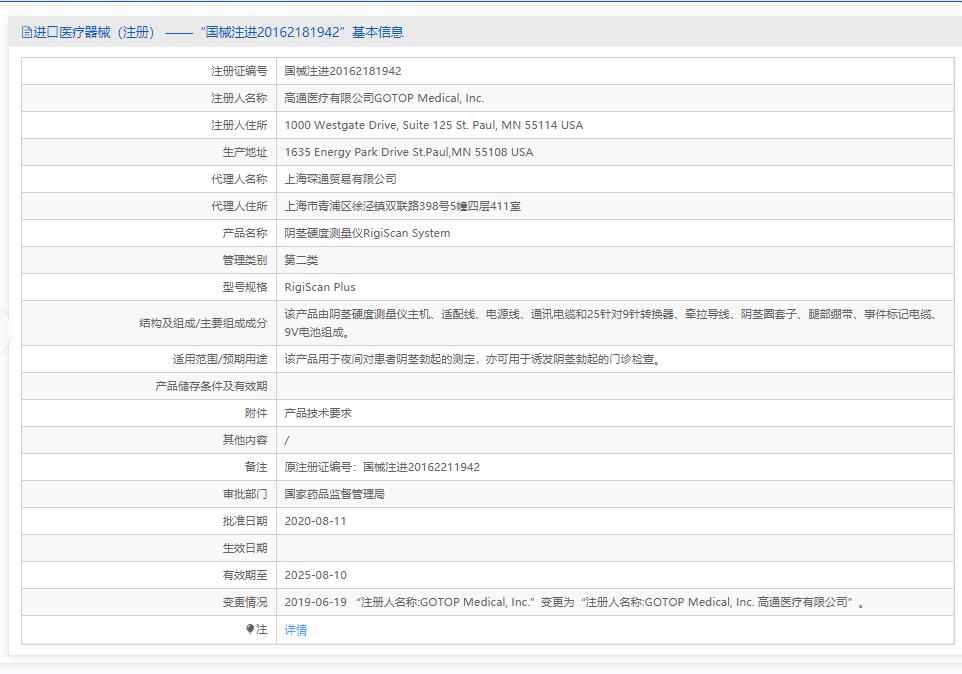Click the 适用范围/预期用途 label
This screenshot has width=962, height=674.
(220, 359)
